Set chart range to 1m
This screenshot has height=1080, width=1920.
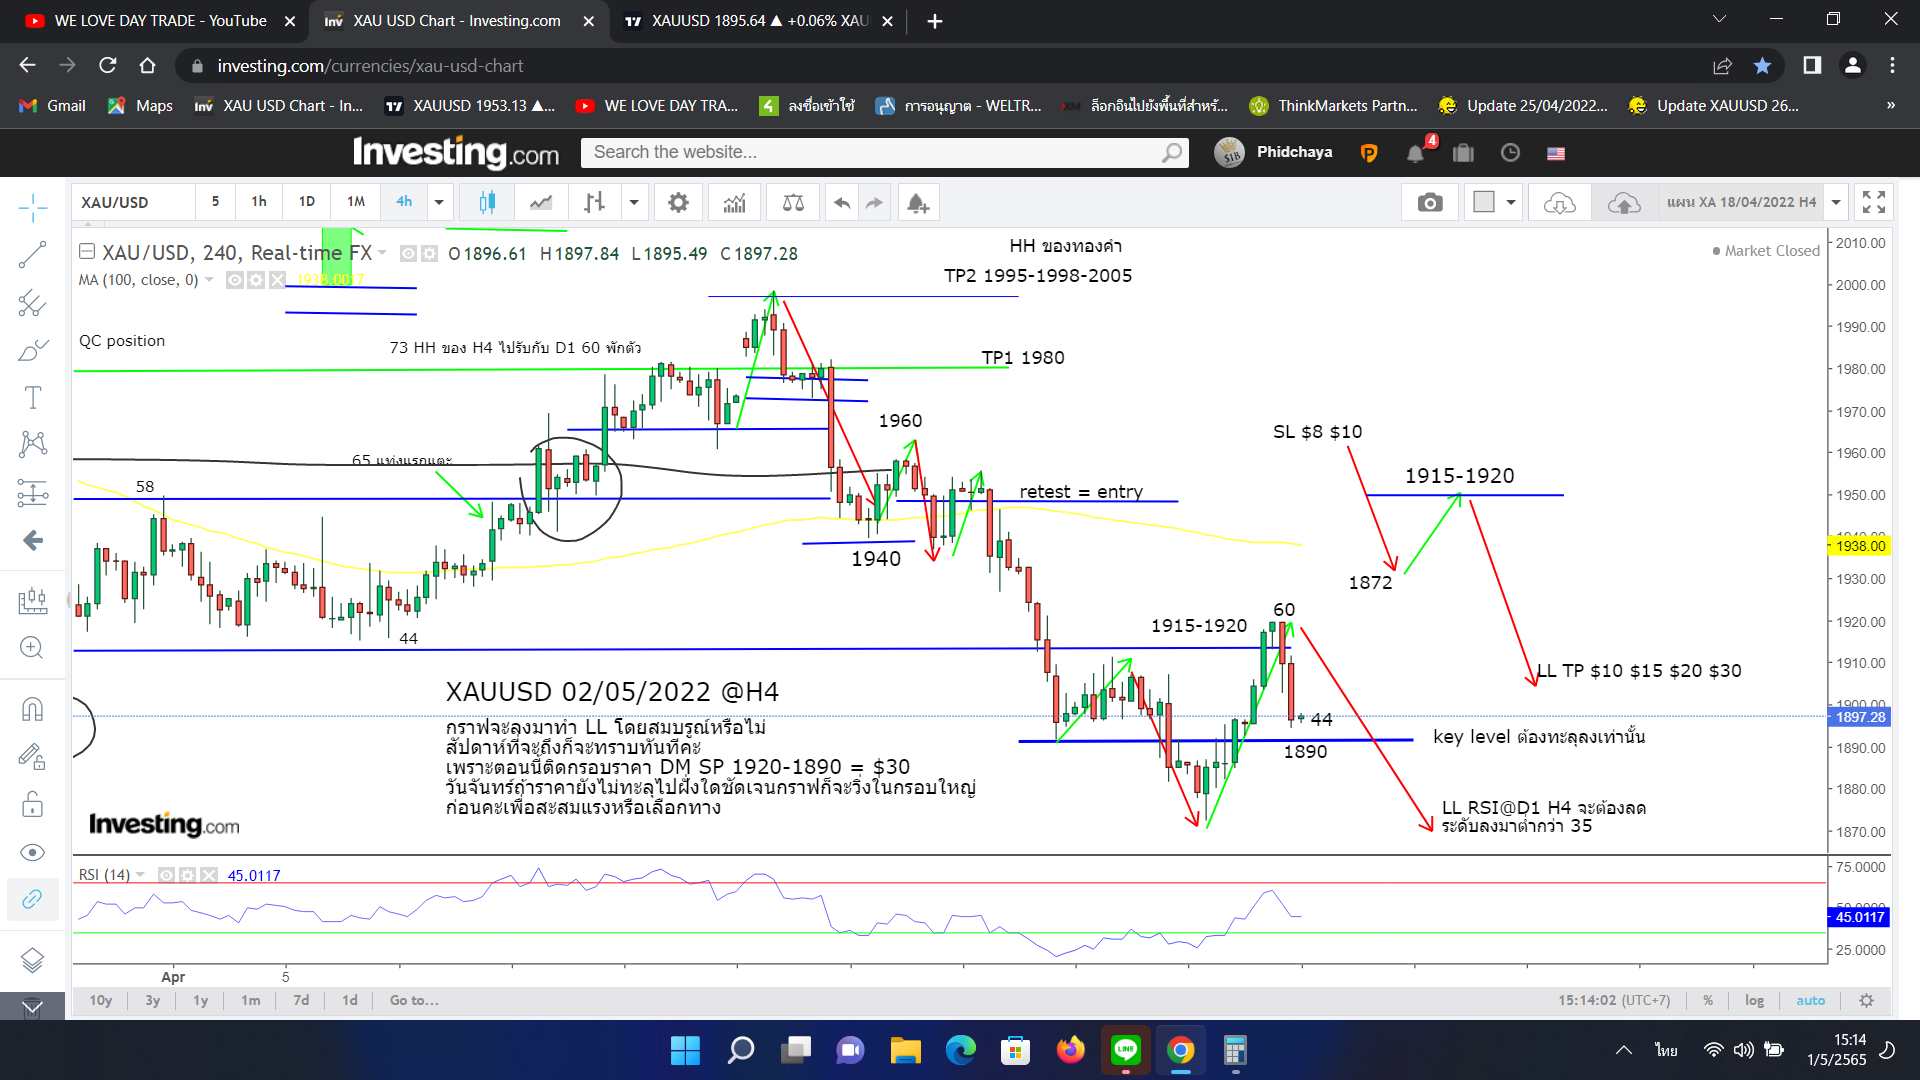pos(250,1000)
